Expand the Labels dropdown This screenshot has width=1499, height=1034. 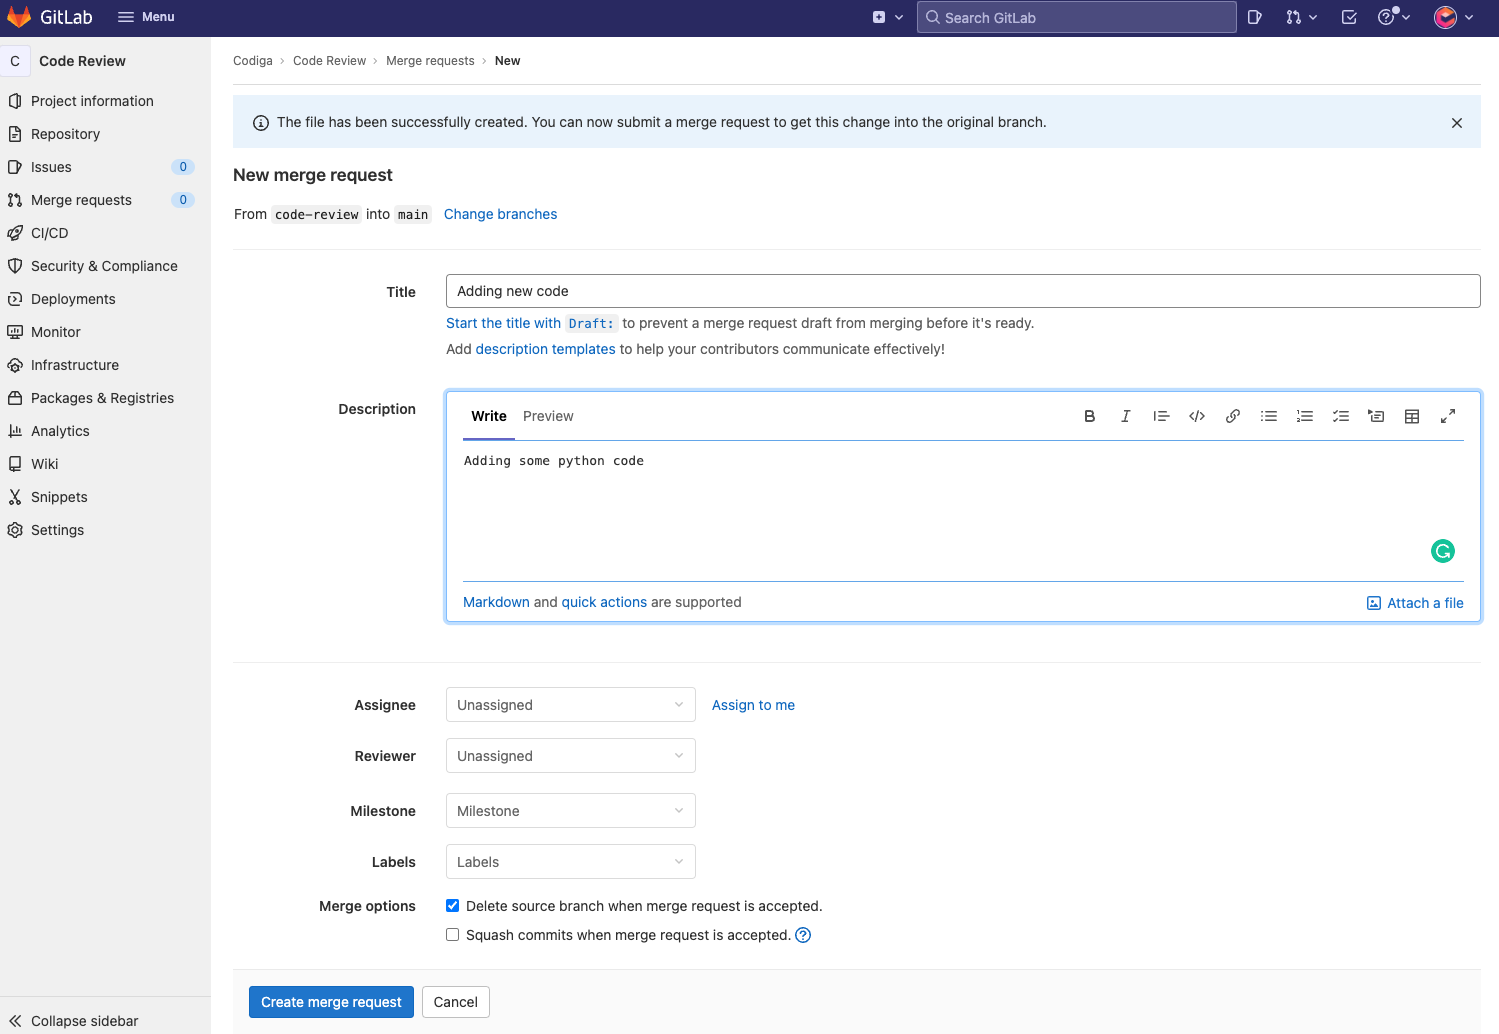click(x=570, y=862)
